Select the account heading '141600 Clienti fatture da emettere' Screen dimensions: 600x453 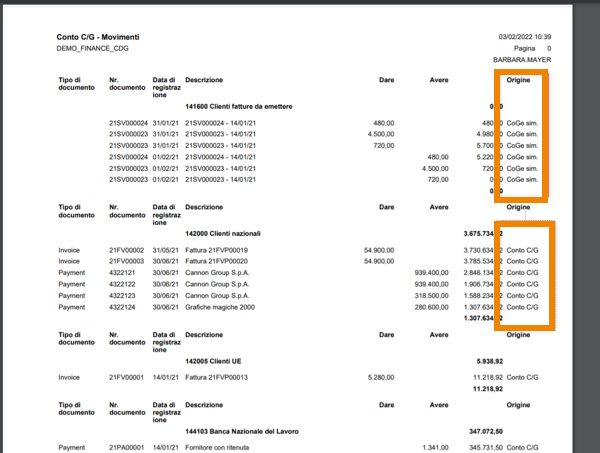(x=239, y=106)
